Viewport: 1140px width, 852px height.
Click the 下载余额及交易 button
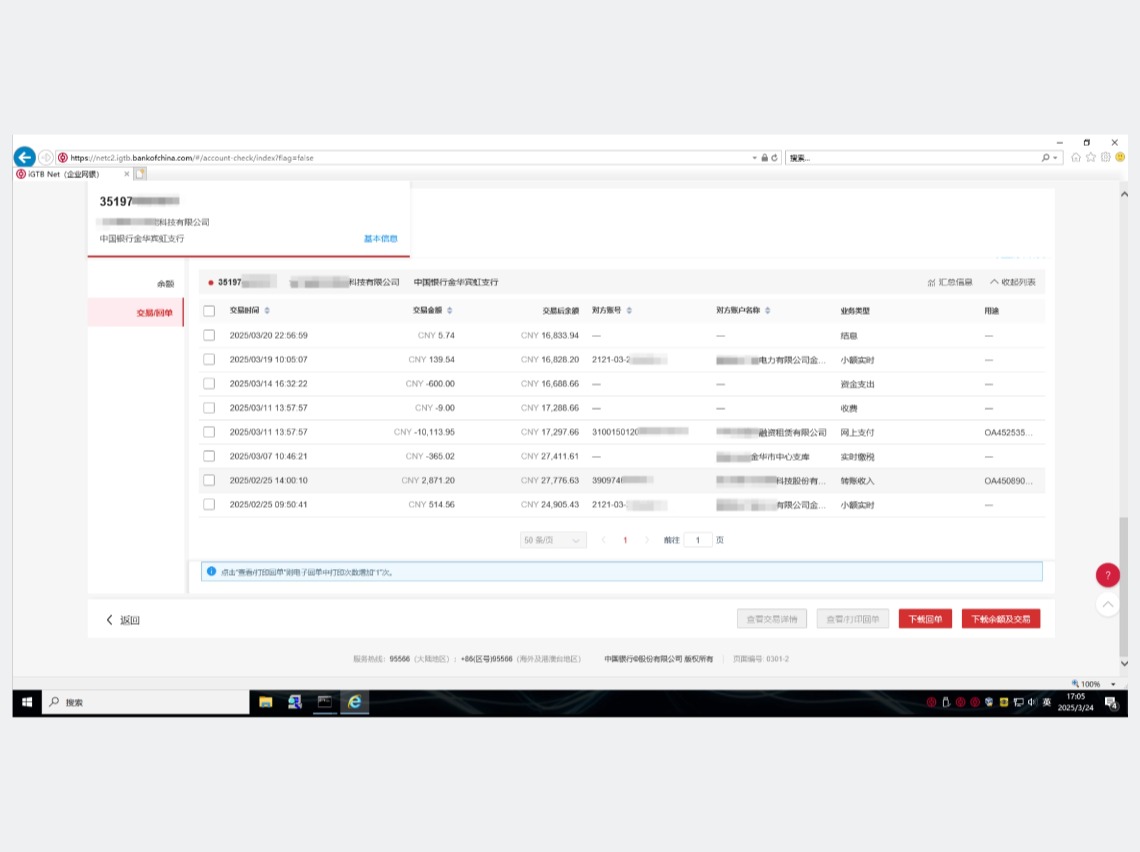click(x=1000, y=619)
